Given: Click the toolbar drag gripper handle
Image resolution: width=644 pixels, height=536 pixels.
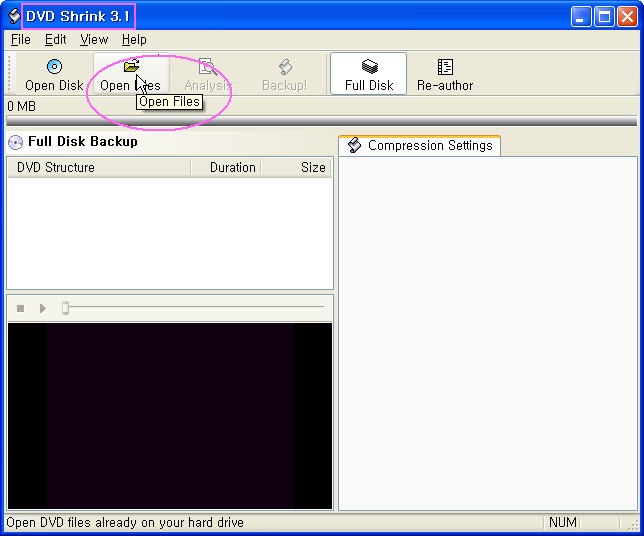Looking at the screenshot, I should (10, 74).
